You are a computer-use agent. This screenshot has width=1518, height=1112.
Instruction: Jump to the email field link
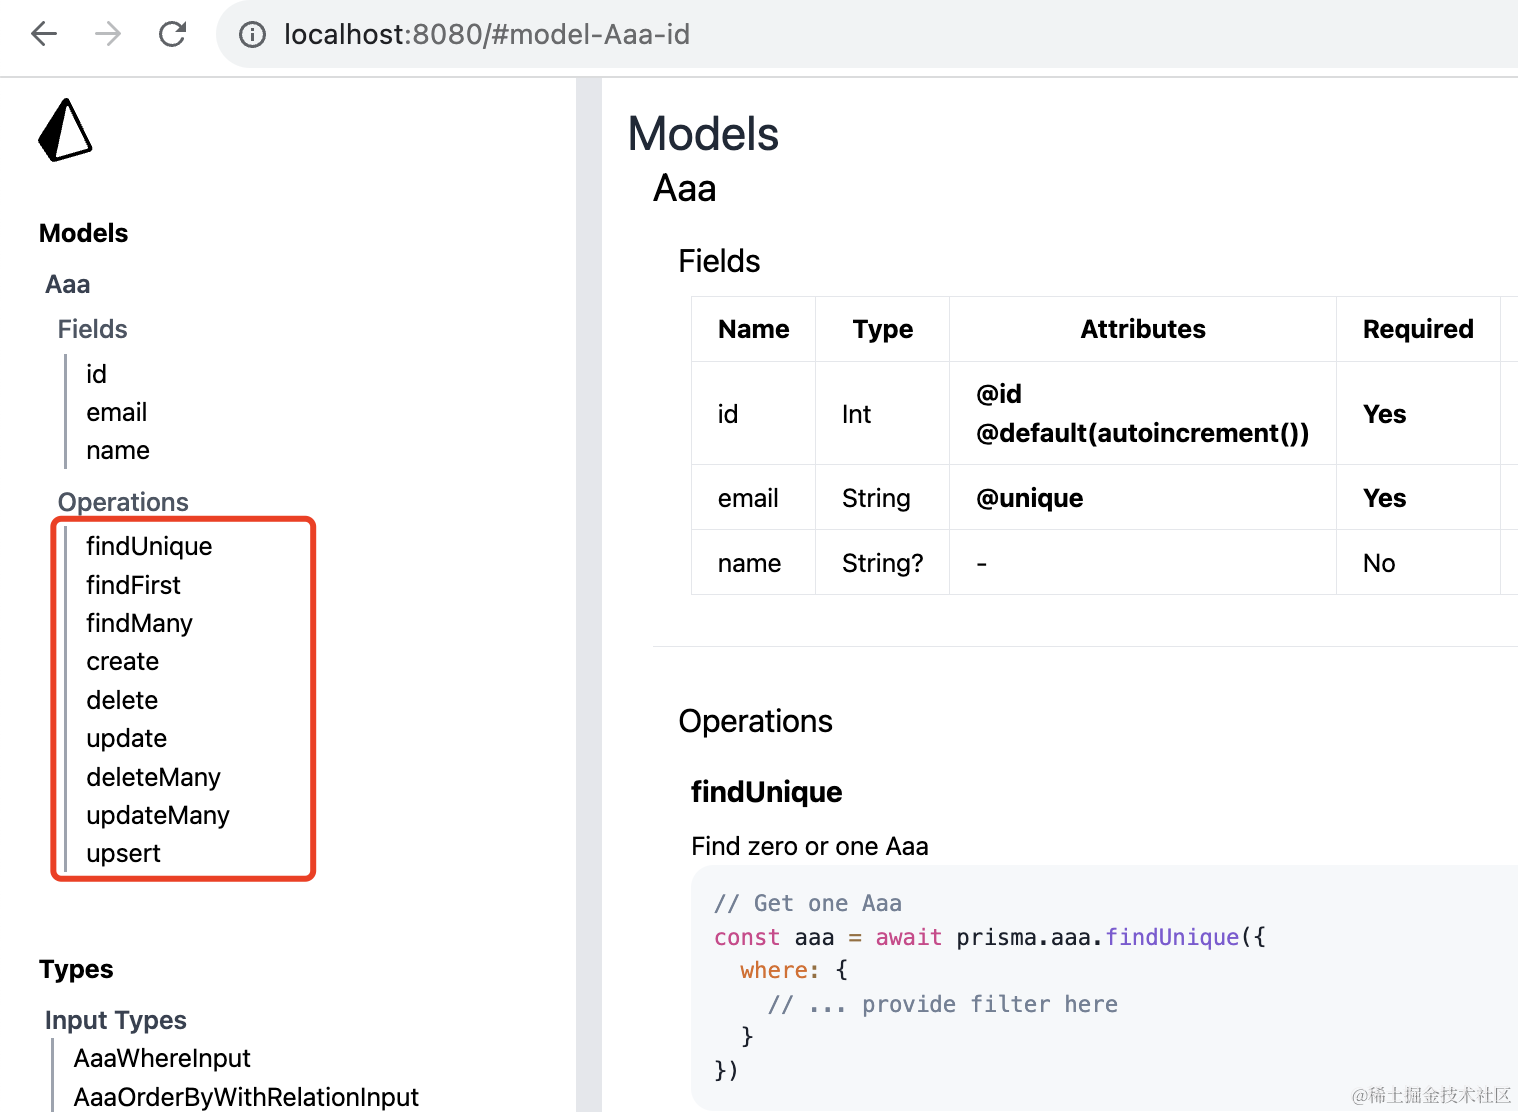(x=116, y=412)
